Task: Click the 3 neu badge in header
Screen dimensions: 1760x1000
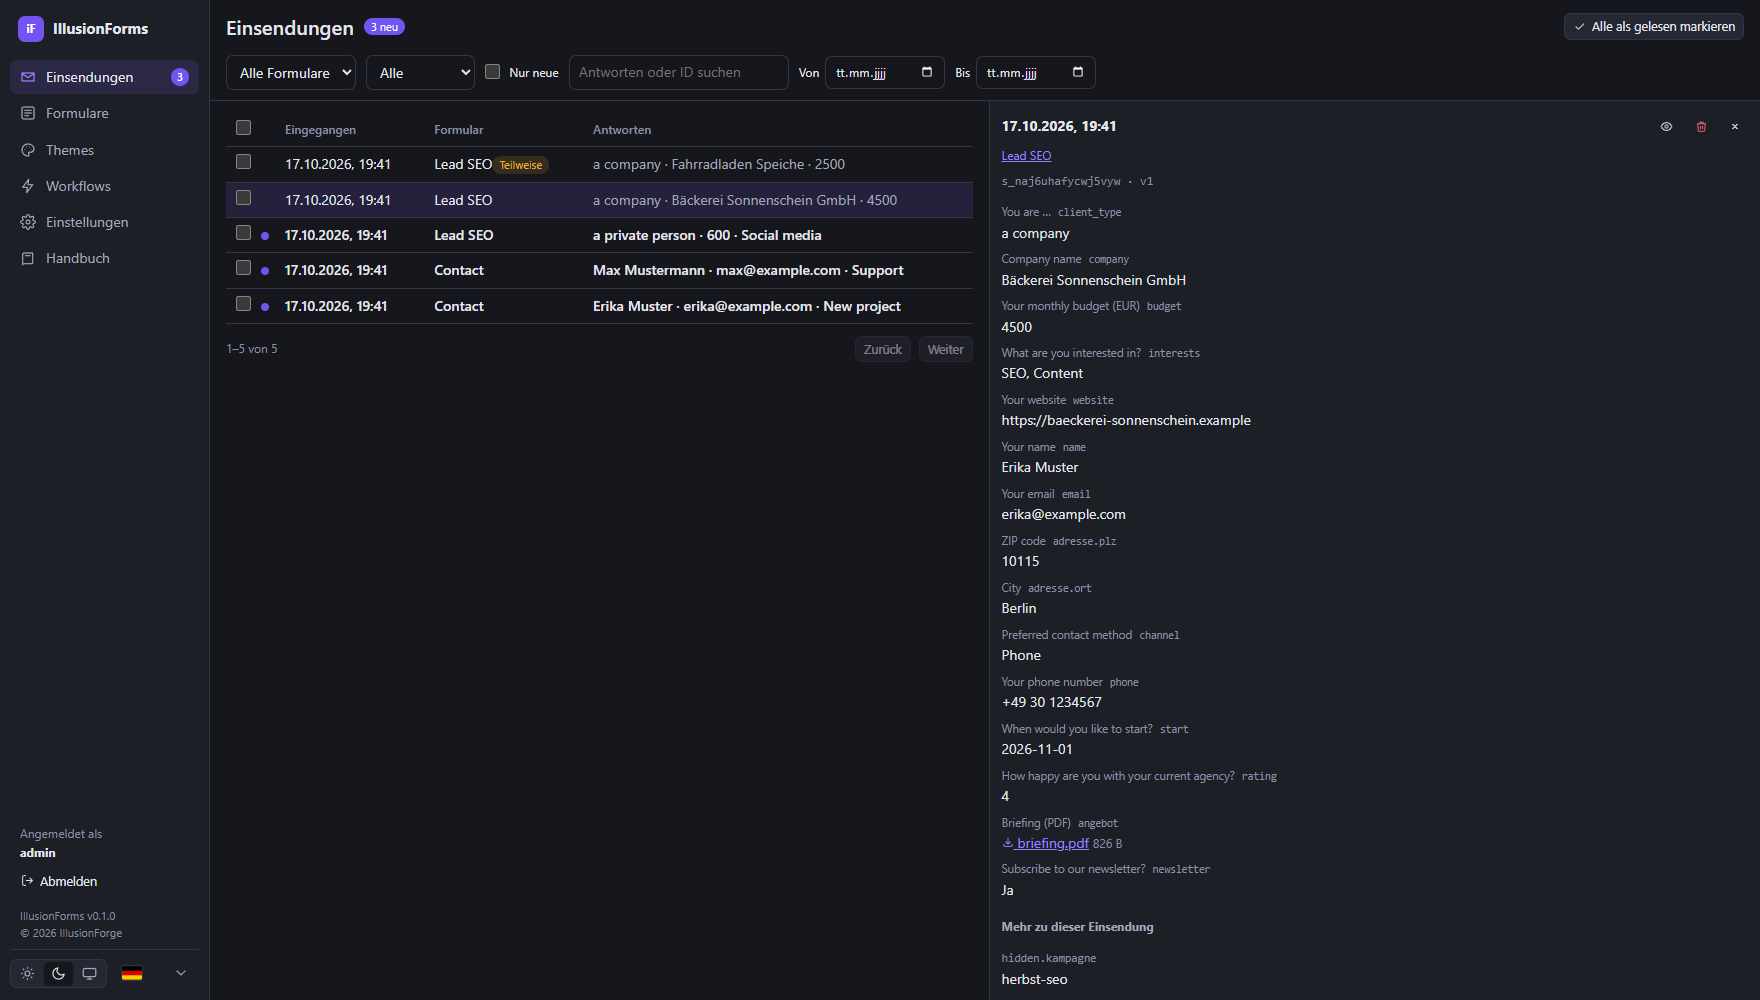Action: pyautogui.click(x=384, y=27)
